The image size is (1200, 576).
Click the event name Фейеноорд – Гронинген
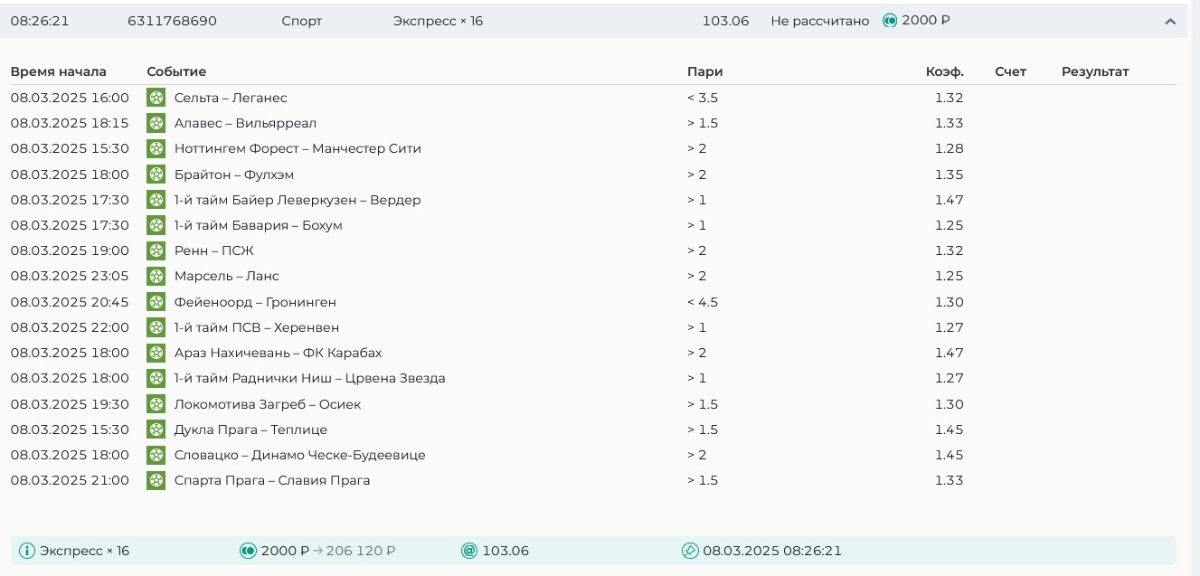pyautogui.click(x=255, y=302)
